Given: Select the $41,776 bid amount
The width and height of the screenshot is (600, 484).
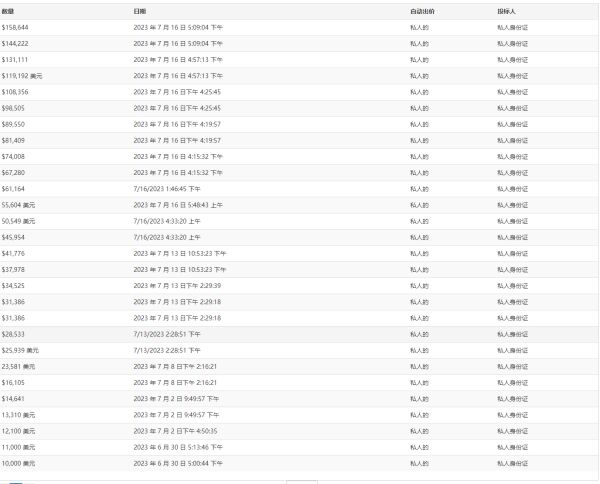Looking at the screenshot, I should [15, 253].
